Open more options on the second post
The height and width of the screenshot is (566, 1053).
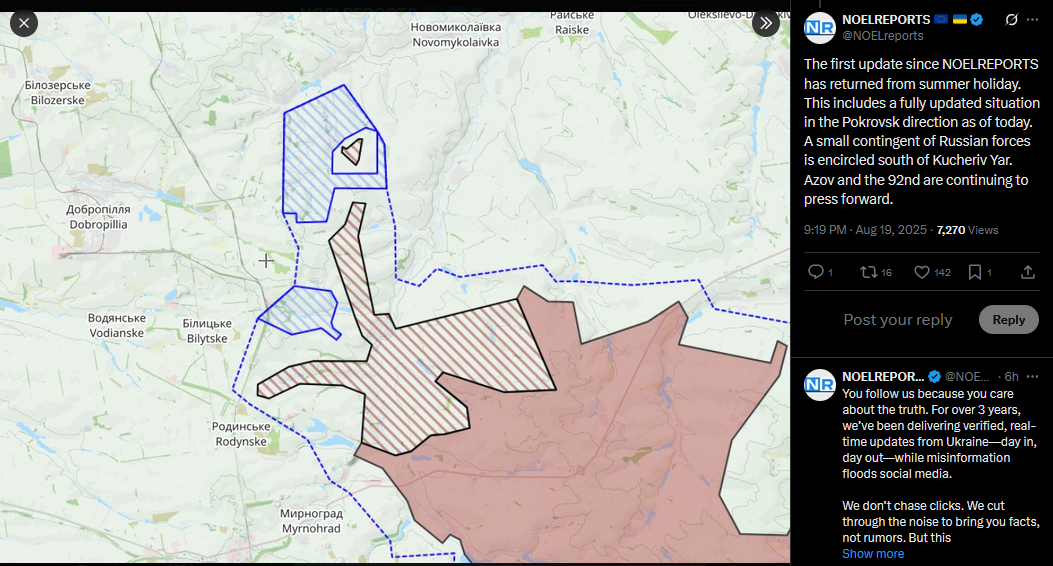click(1033, 377)
